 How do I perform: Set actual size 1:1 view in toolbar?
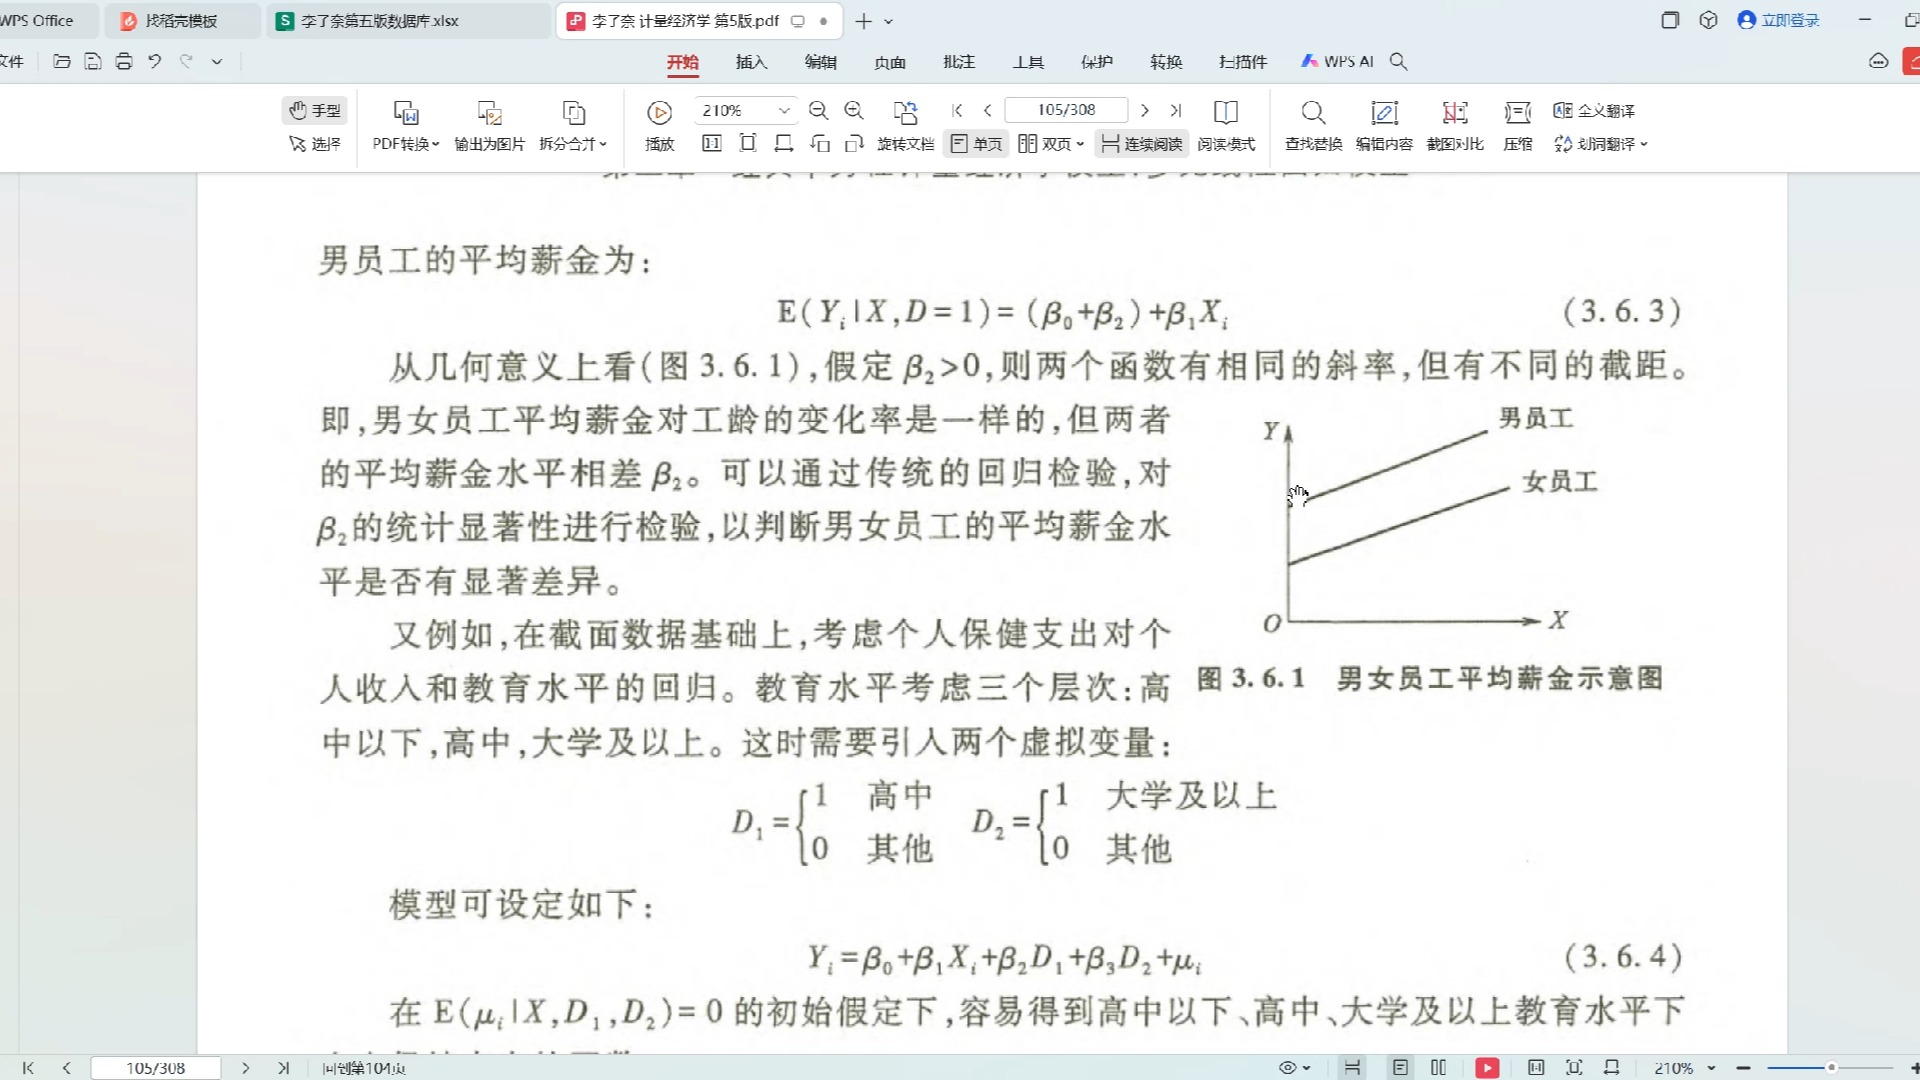[x=712, y=144]
